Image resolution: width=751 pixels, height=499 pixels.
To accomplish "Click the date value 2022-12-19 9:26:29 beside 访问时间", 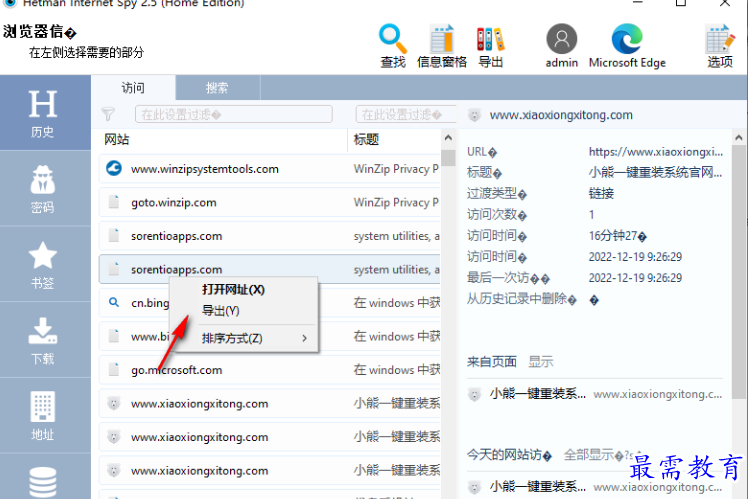I will coord(635,257).
